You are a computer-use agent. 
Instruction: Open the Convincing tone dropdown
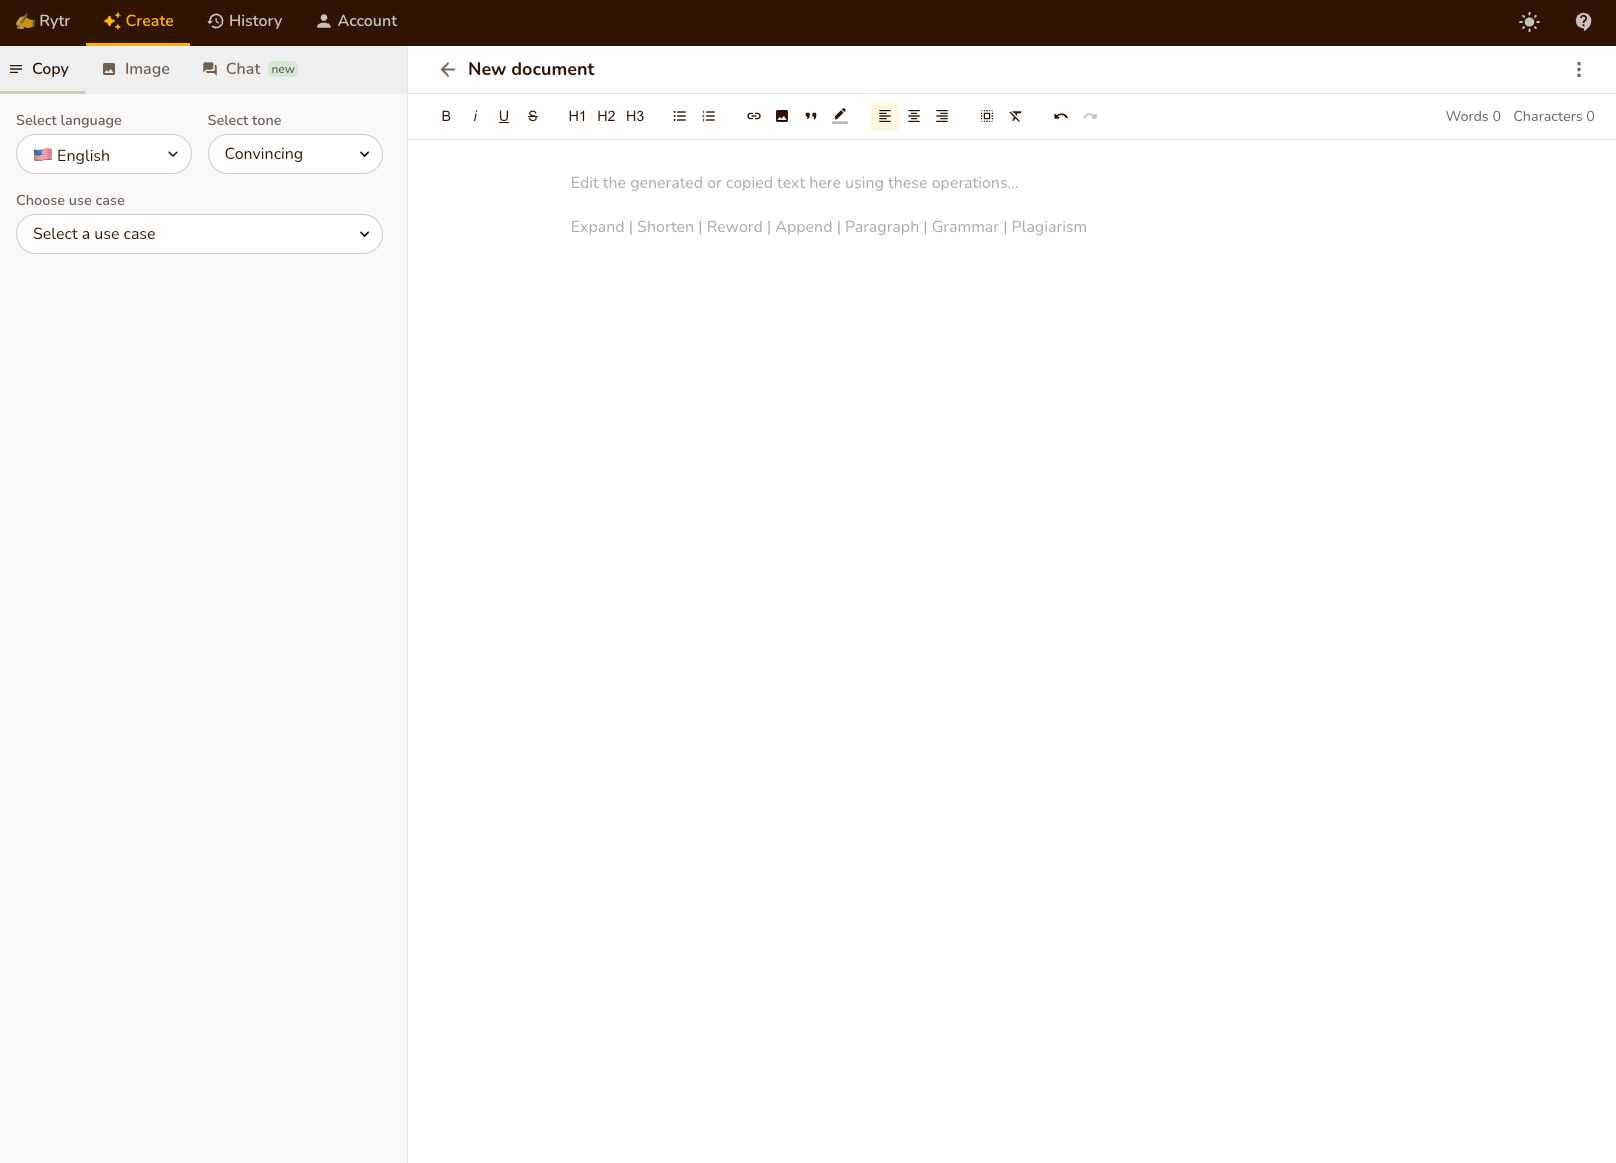295,154
